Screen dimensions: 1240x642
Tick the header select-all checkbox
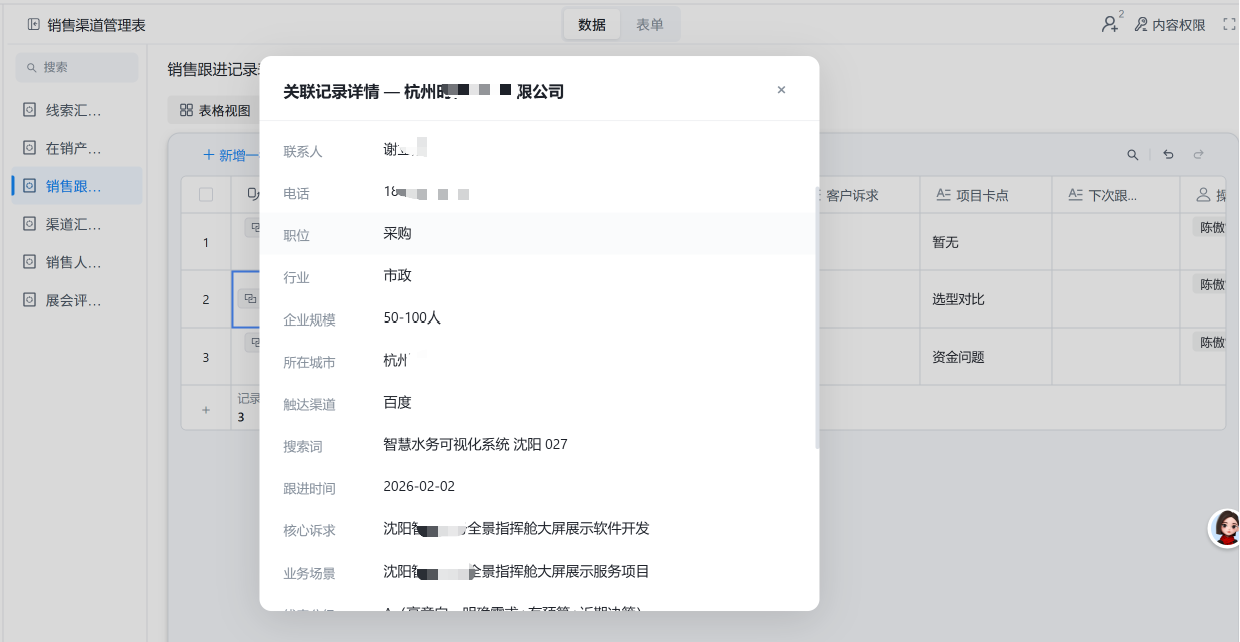coord(206,195)
